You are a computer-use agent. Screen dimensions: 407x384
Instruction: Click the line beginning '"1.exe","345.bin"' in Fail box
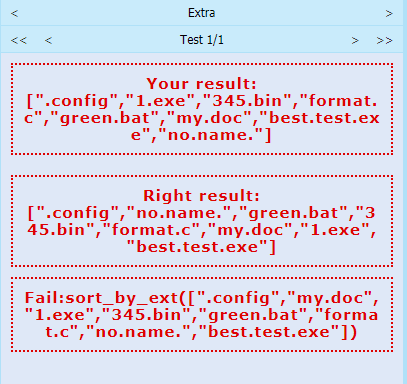202,315
